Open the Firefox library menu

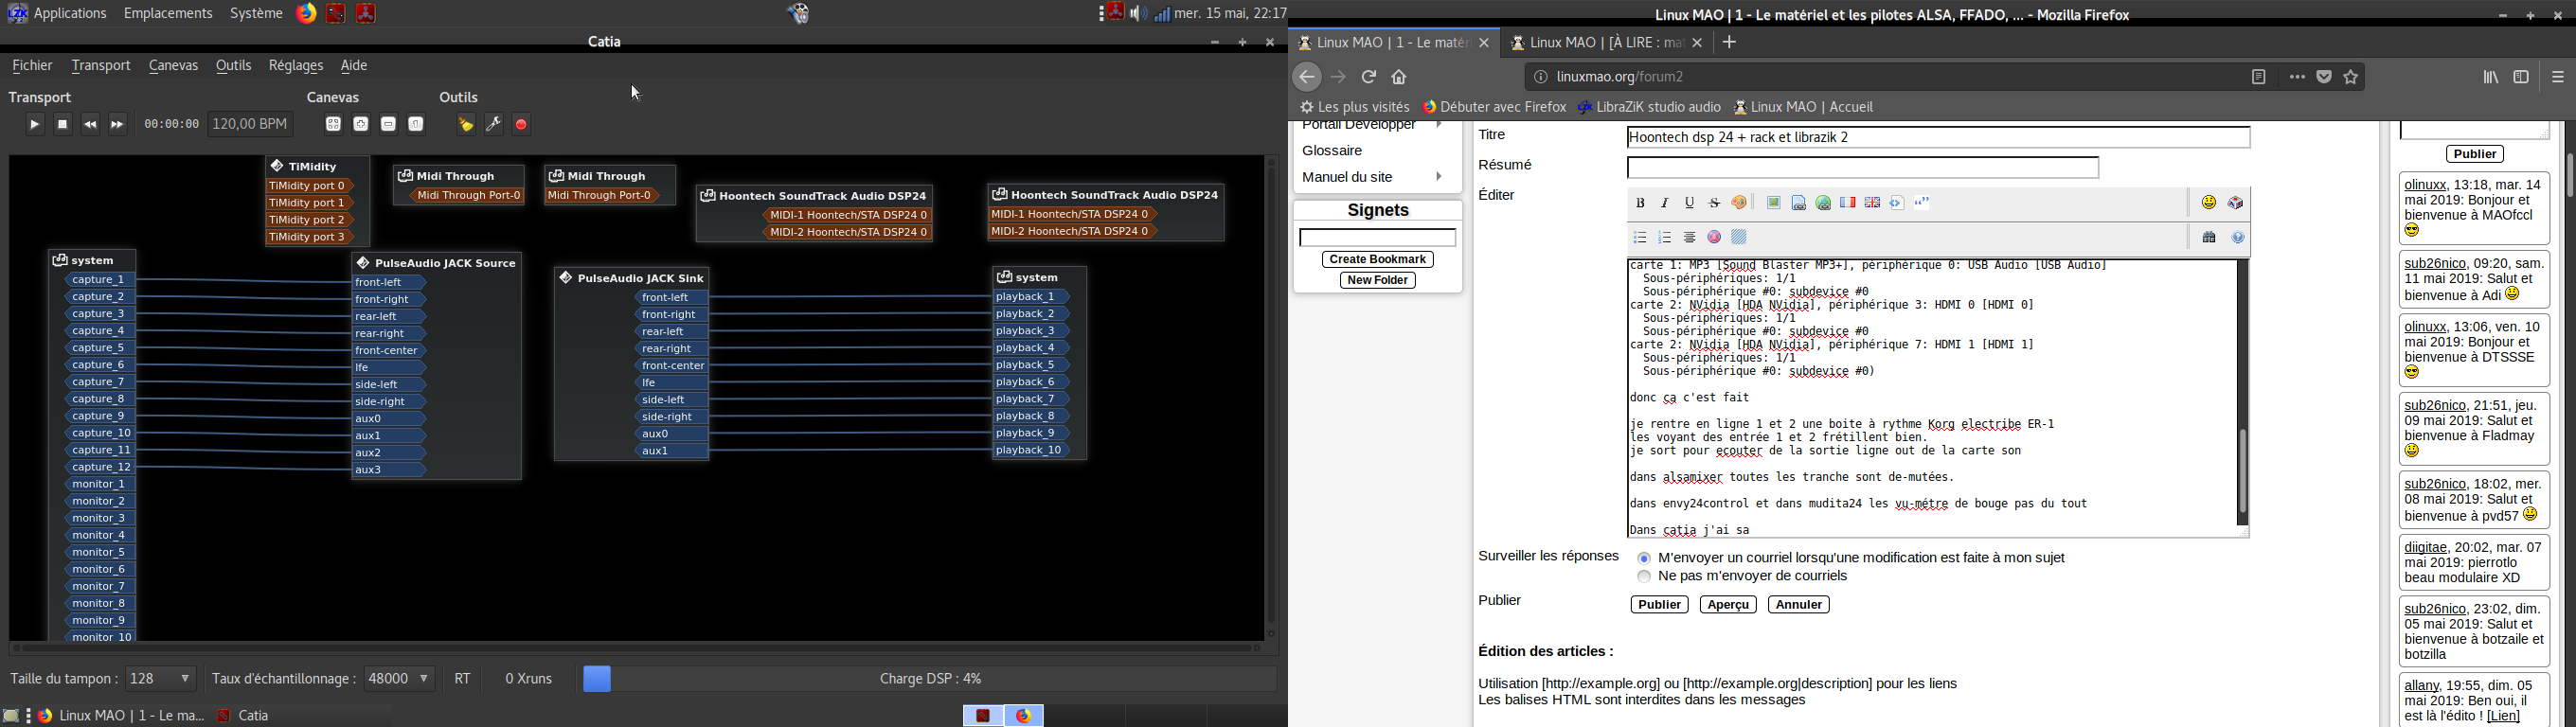click(2491, 77)
